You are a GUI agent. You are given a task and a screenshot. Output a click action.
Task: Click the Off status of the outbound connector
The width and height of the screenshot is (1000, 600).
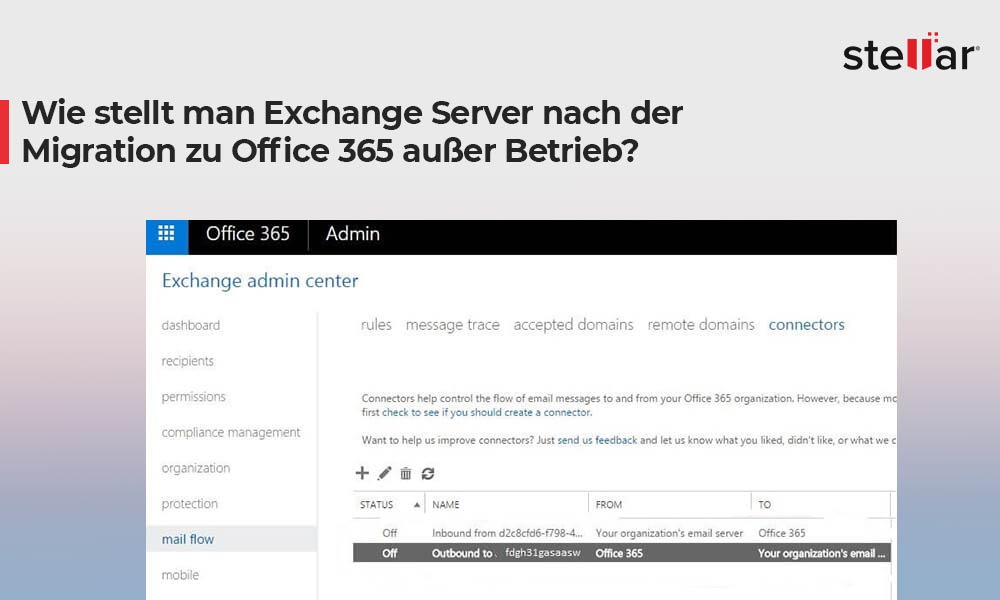[x=389, y=553]
